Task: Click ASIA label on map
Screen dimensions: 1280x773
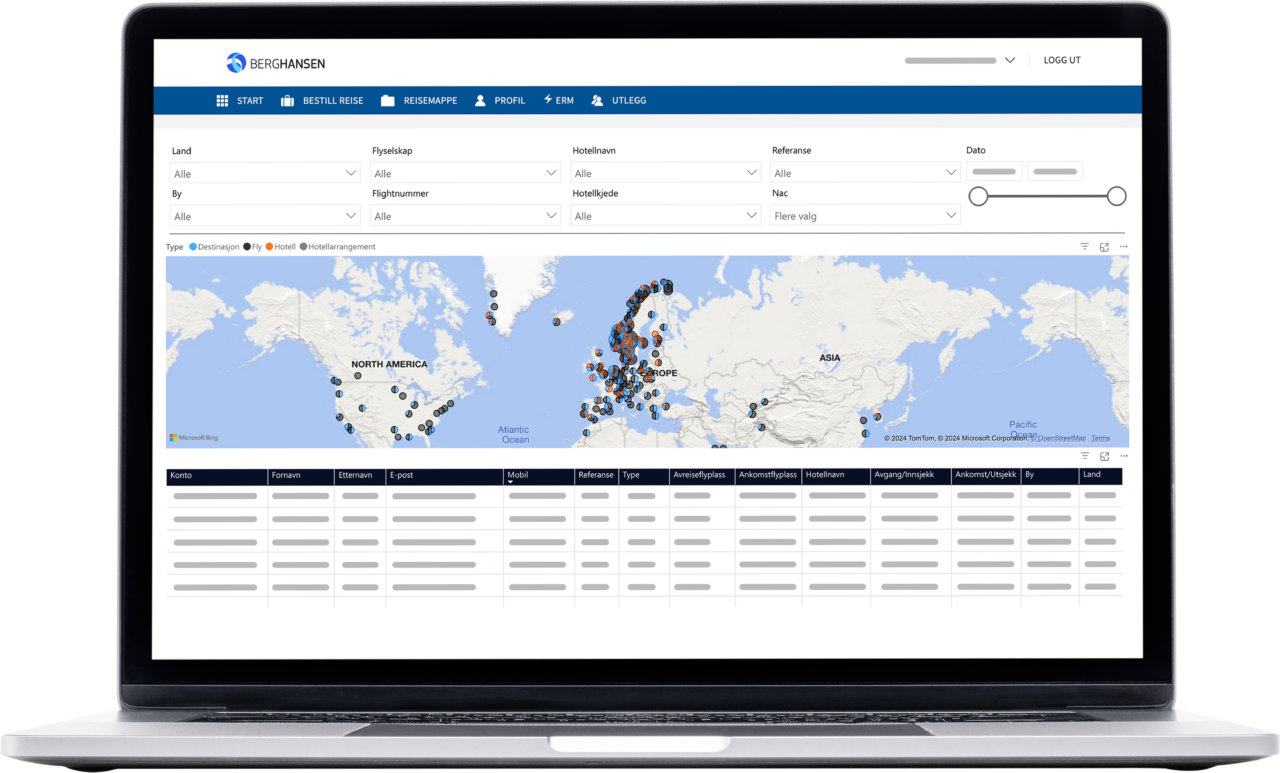Action: (830, 357)
